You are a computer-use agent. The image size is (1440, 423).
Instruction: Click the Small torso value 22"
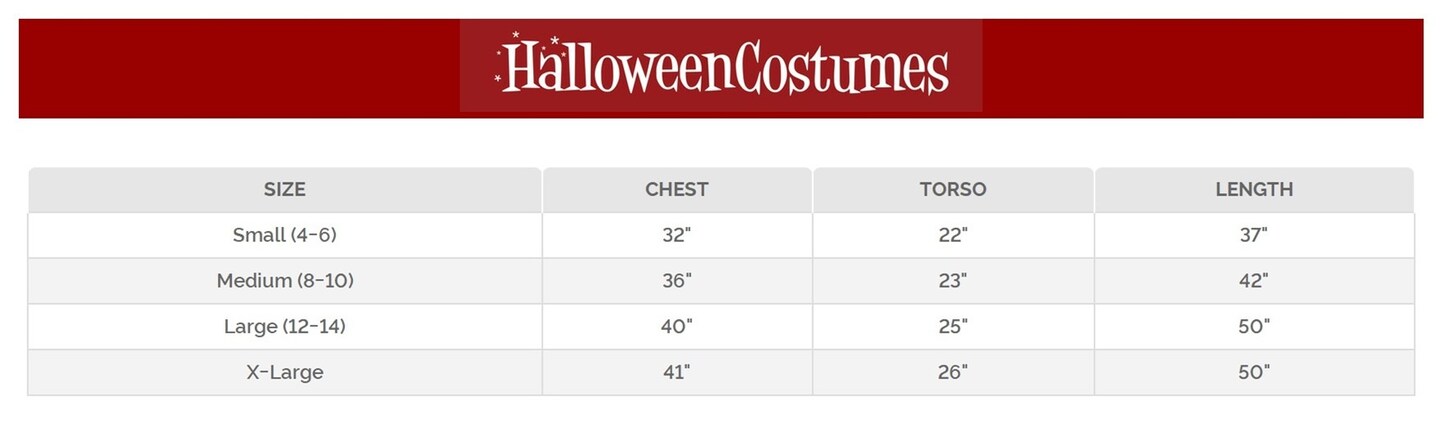[953, 235]
